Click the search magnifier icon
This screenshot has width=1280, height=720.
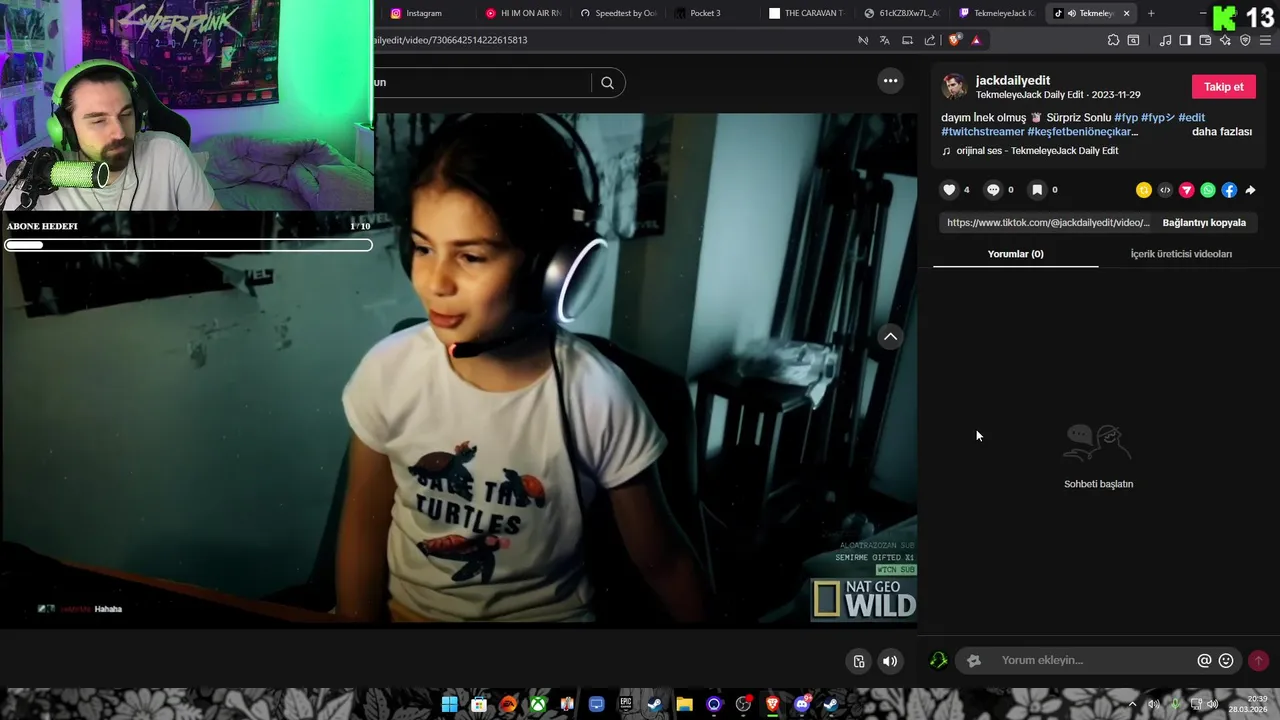(x=607, y=83)
